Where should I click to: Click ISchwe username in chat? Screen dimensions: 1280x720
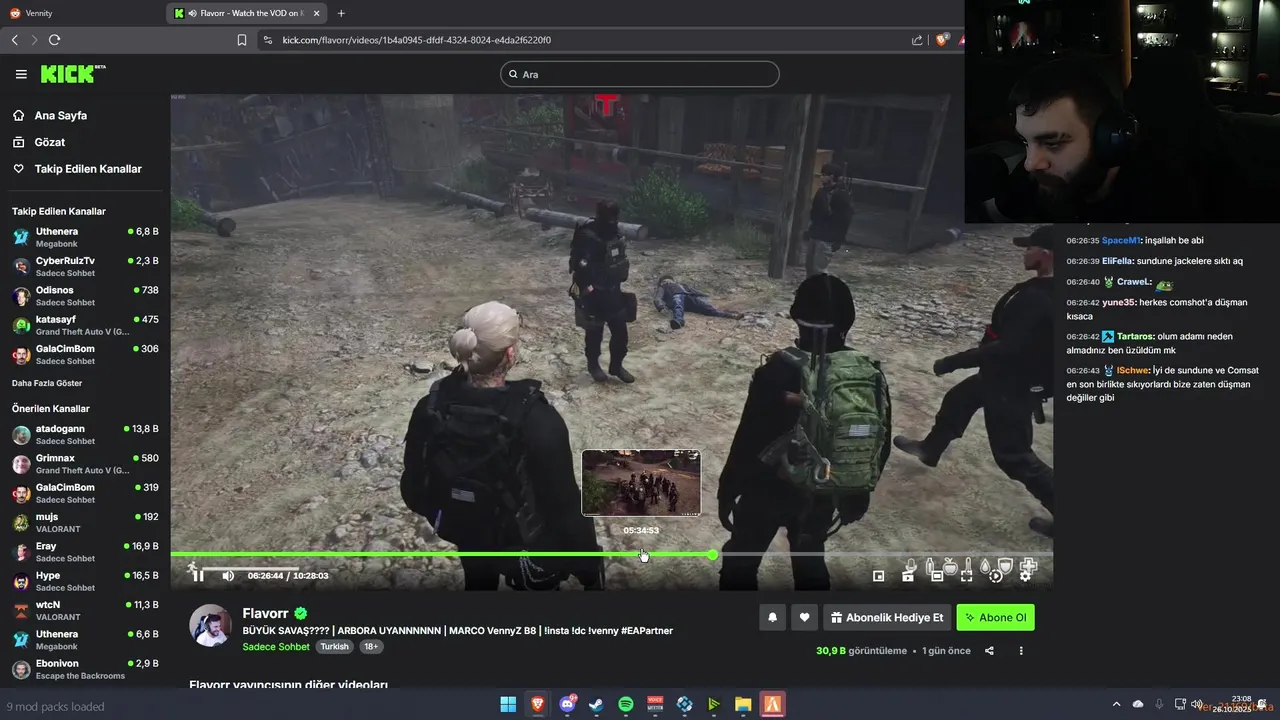pyautogui.click(x=1133, y=370)
